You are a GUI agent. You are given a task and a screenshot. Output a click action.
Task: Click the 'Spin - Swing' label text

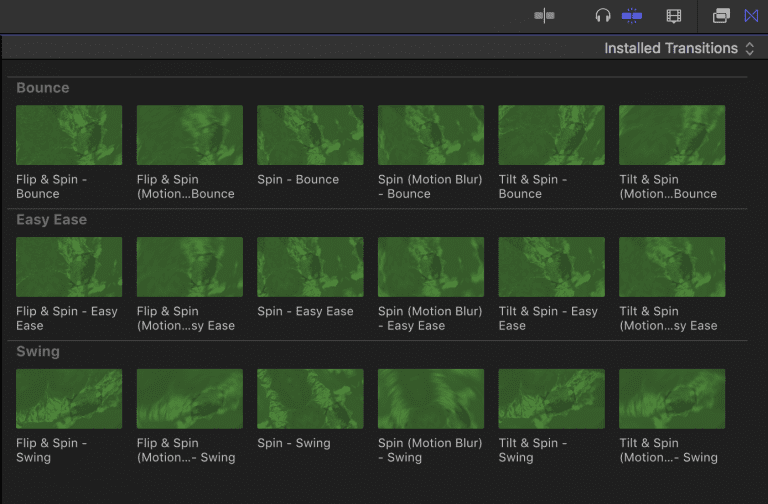pyautogui.click(x=294, y=443)
